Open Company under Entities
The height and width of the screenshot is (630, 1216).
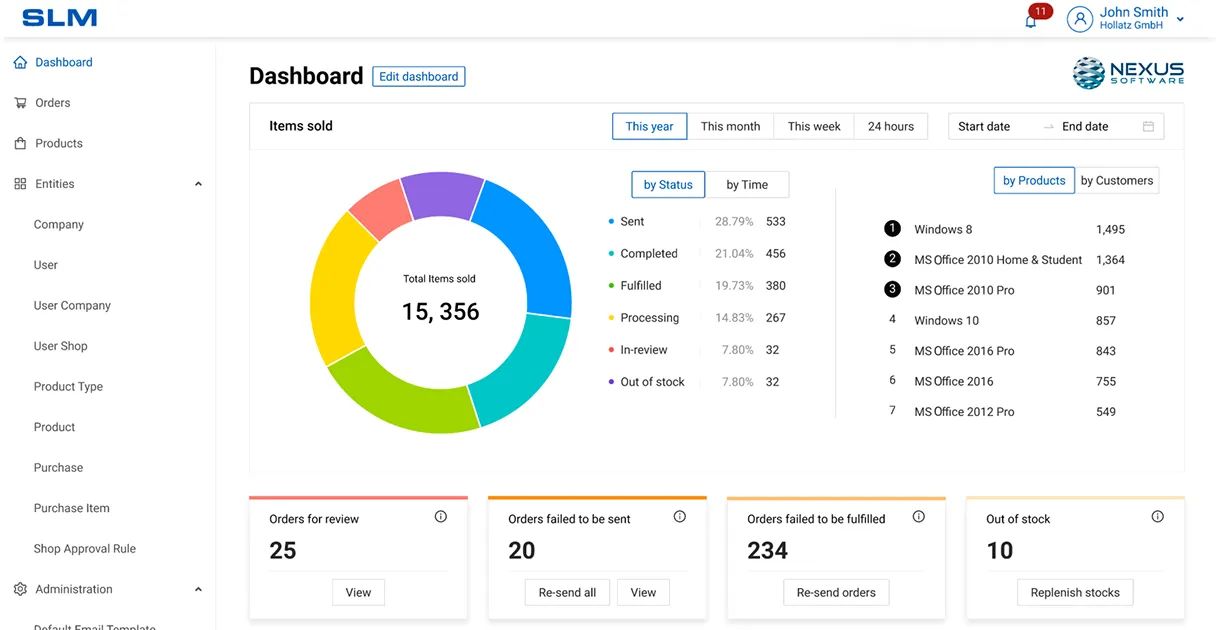[59, 224]
